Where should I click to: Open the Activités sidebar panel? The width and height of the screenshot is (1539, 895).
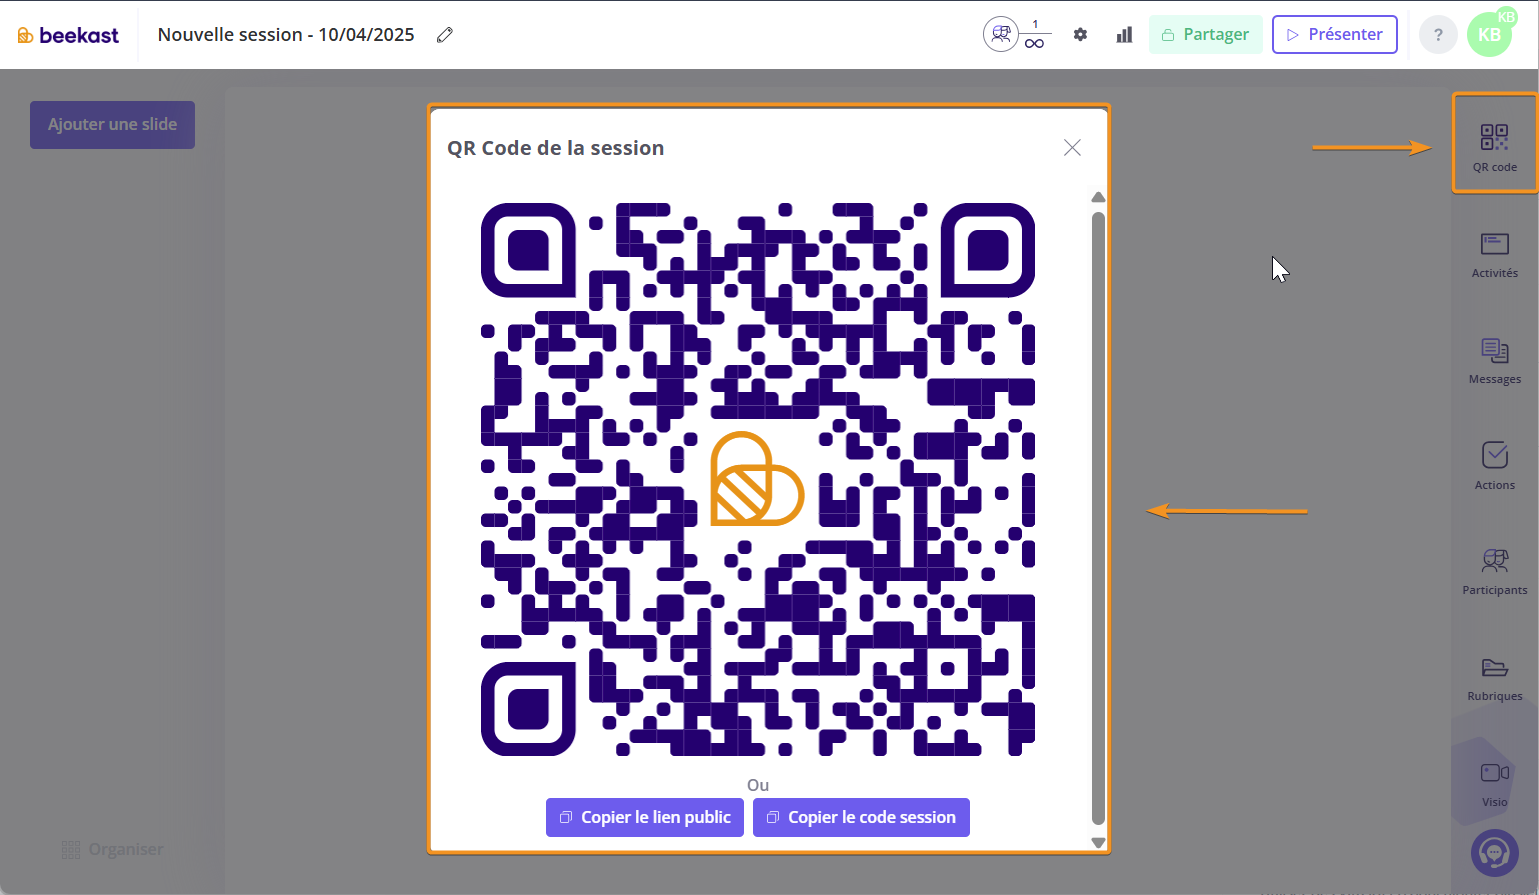[x=1494, y=255]
